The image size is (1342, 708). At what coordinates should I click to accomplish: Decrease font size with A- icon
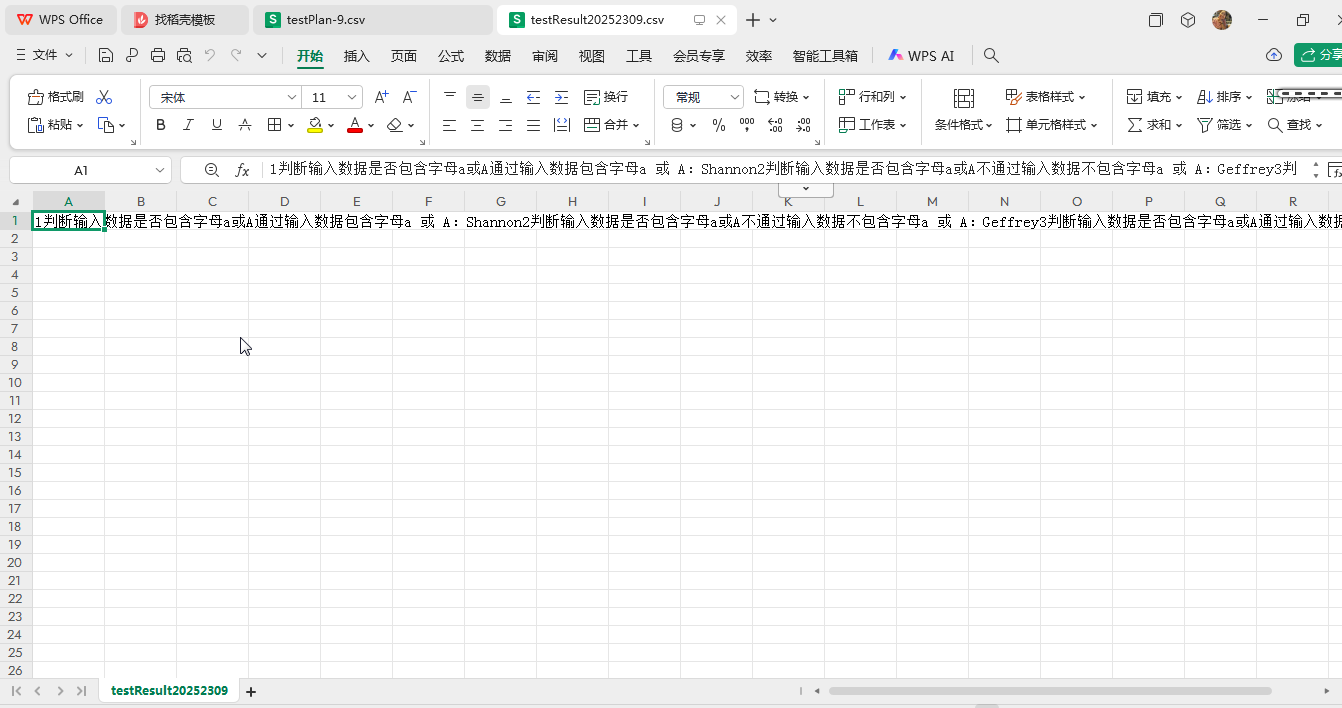coord(409,97)
